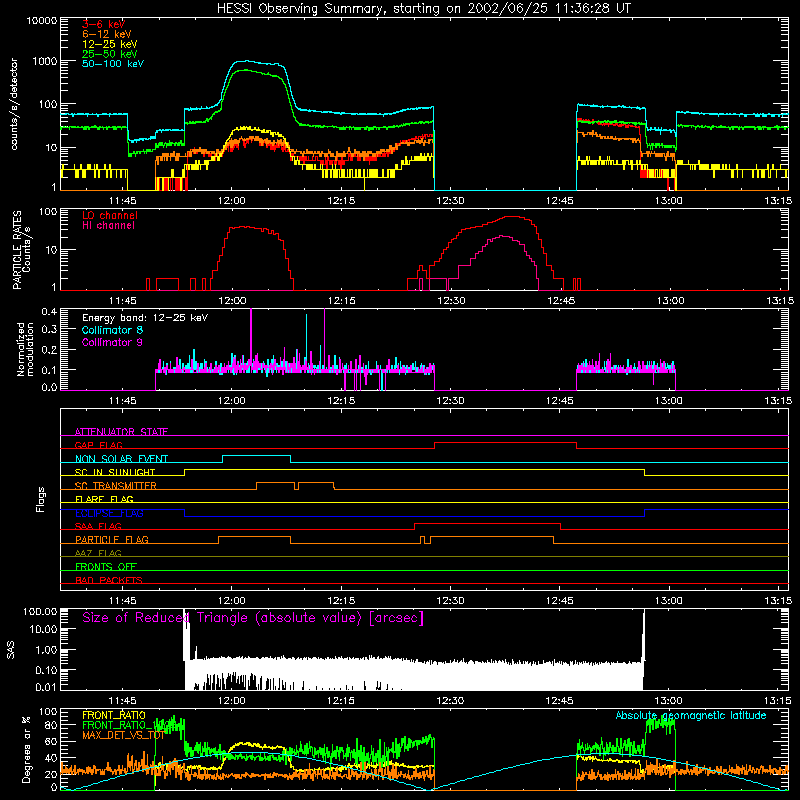
Task: Click the 'PARTICLE RATES' axis label
Action: click(x=17, y=250)
